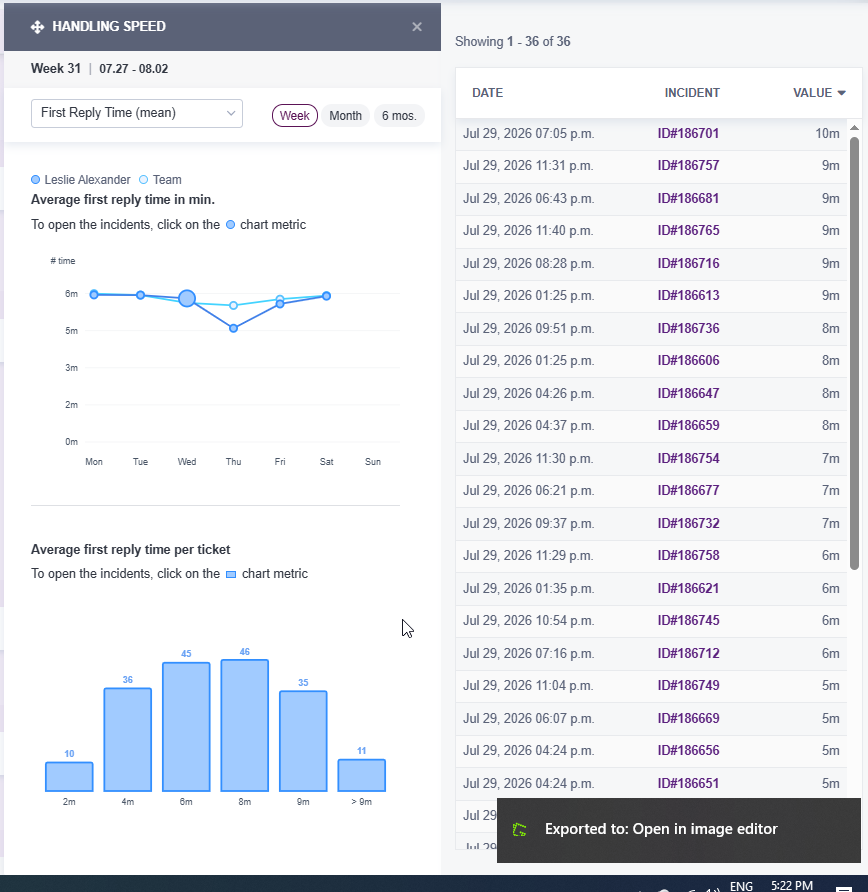
Task: Click the > 9m bar with value 11
Action: 362,775
